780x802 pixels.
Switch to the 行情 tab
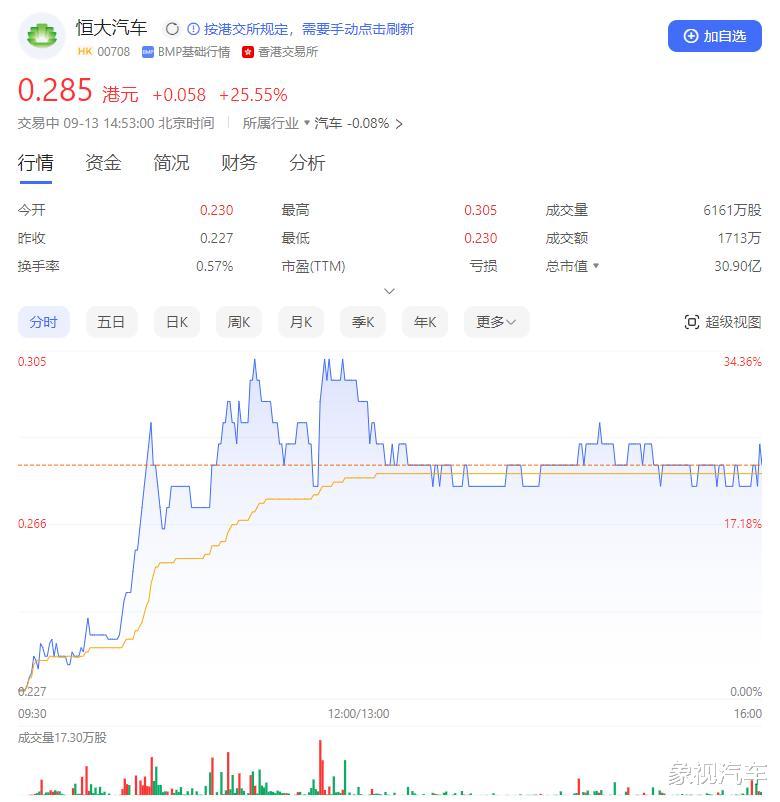click(35, 163)
